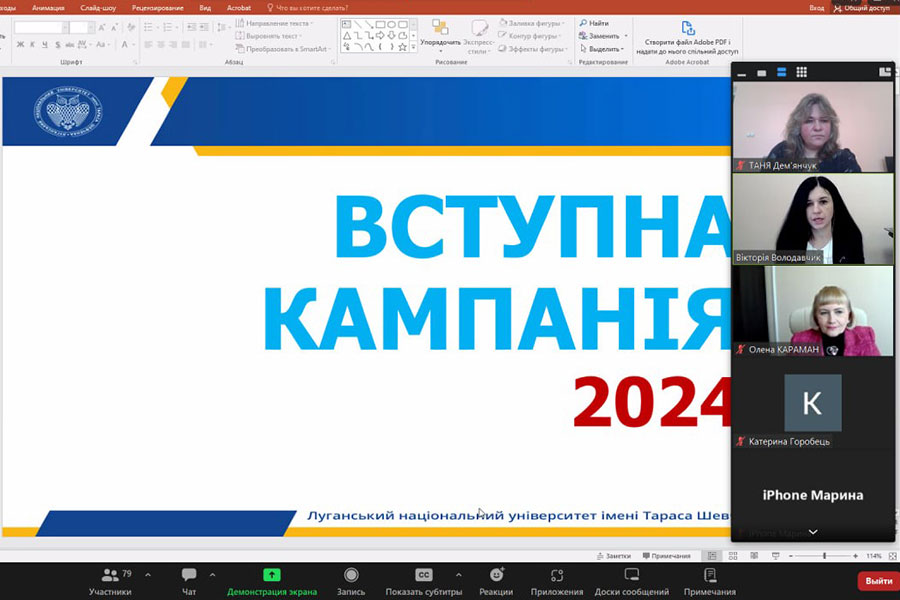The height and width of the screenshot is (600, 900).
Task: Collapse video panel with minimize strip icon
Action: 742,73
